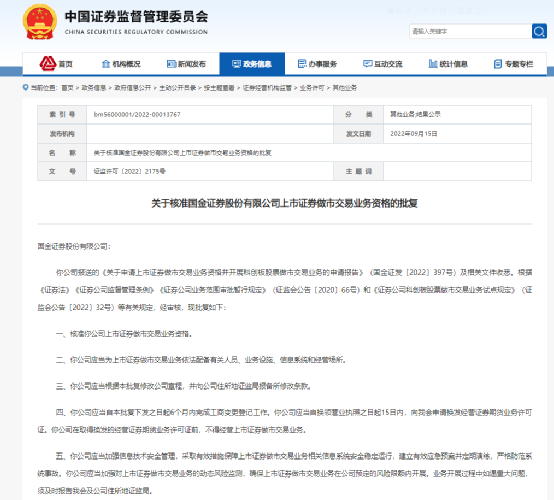The height and width of the screenshot is (500, 554).
Task: Open the 首页 navigation tab
Action: (55, 64)
